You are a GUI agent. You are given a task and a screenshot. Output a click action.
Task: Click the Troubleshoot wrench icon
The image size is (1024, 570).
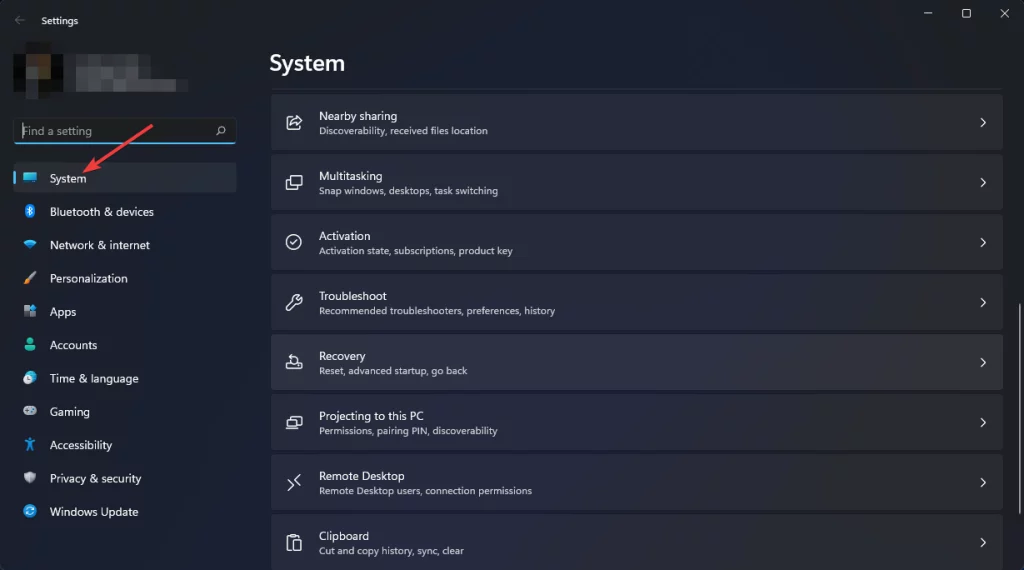click(294, 302)
